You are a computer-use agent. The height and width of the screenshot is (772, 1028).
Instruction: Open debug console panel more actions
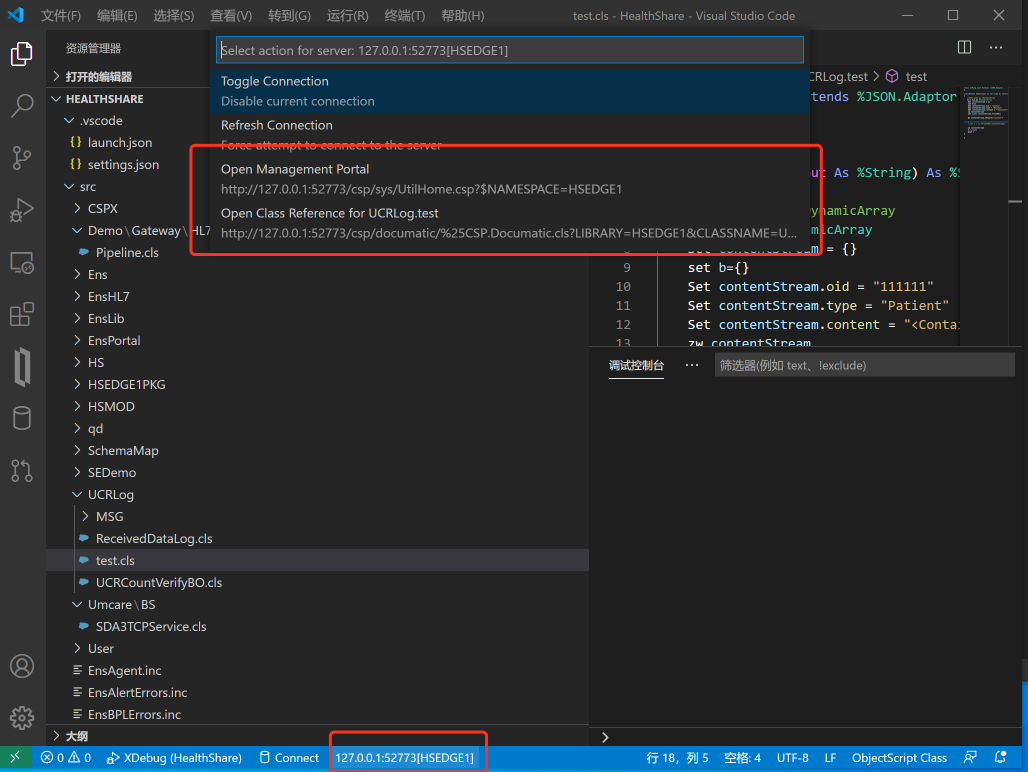point(692,365)
